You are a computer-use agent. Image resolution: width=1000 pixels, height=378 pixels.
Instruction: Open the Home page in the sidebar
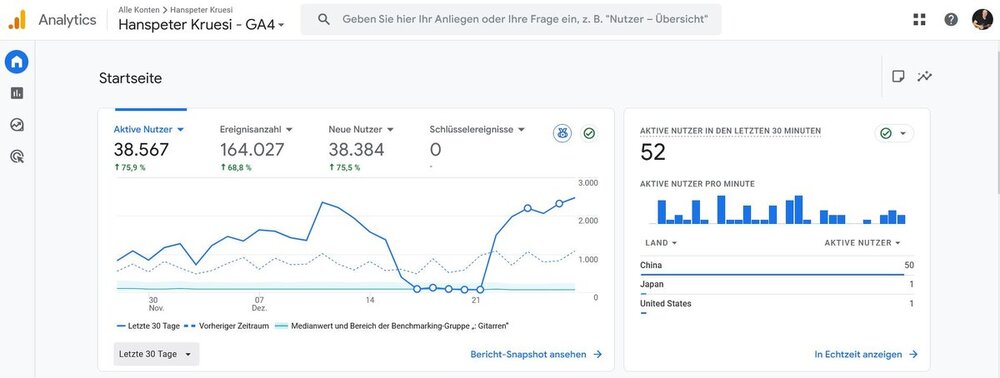[x=17, y=62]
